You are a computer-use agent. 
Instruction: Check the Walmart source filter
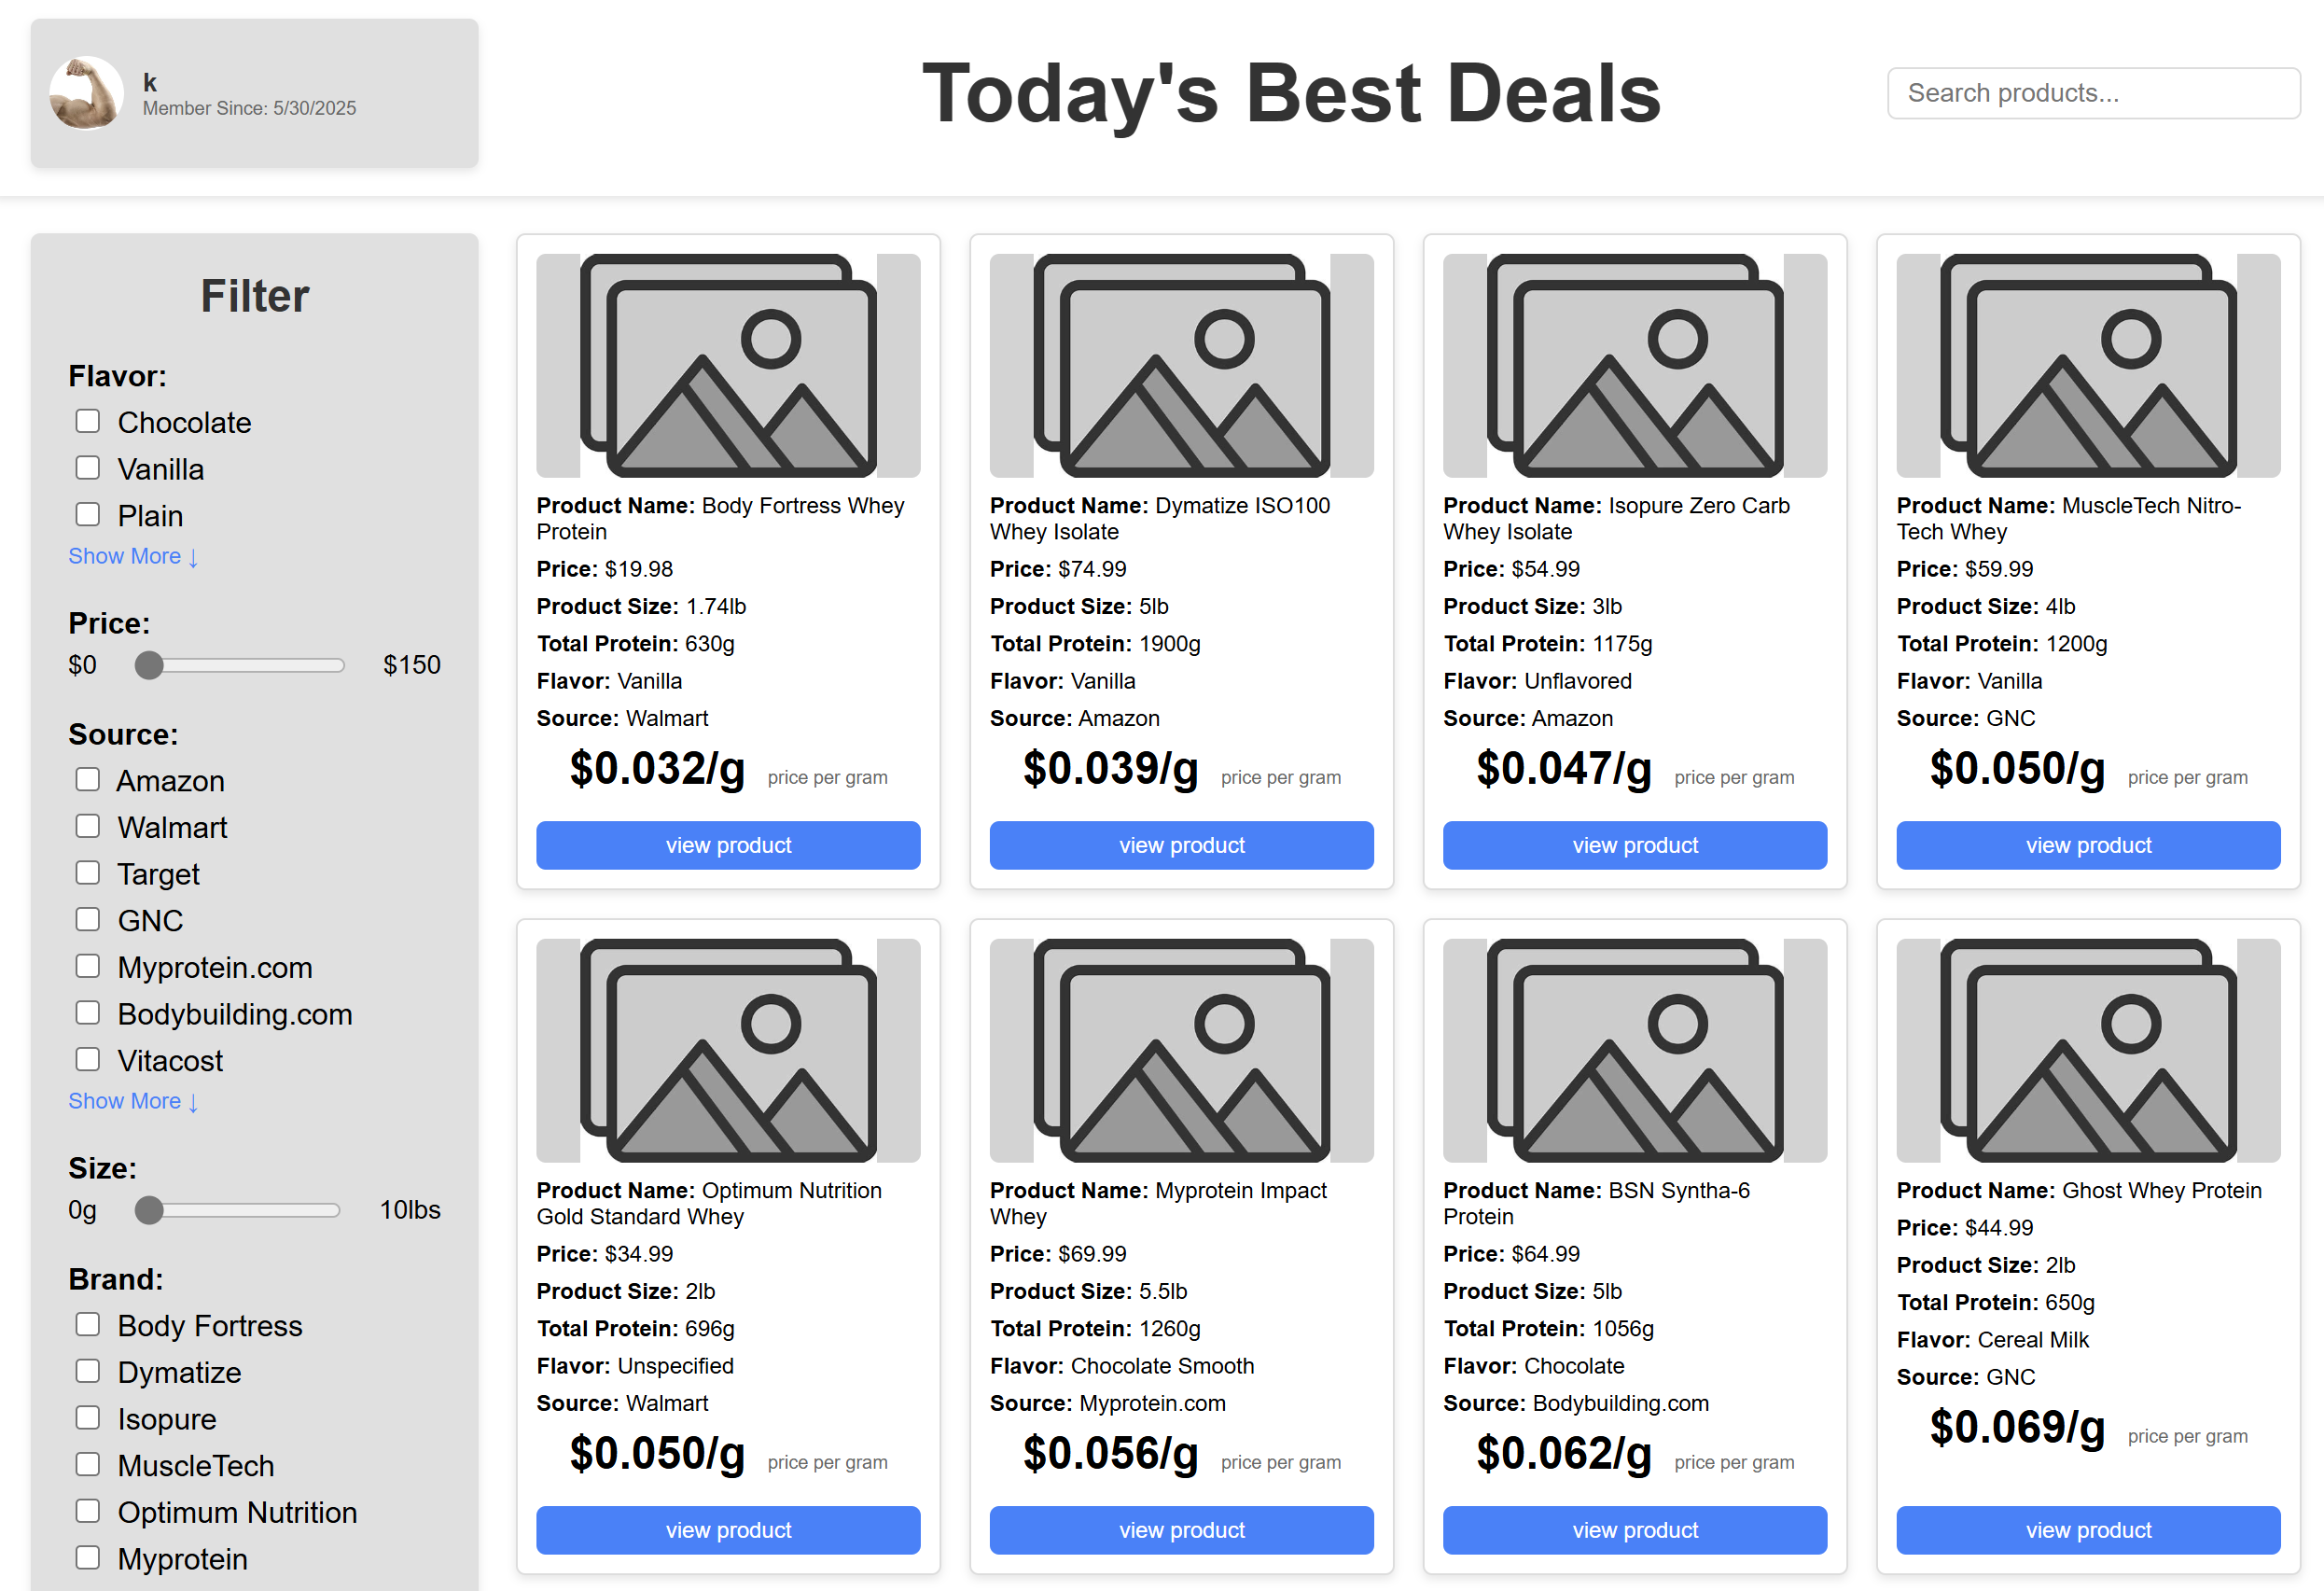[x=88, y=826]
